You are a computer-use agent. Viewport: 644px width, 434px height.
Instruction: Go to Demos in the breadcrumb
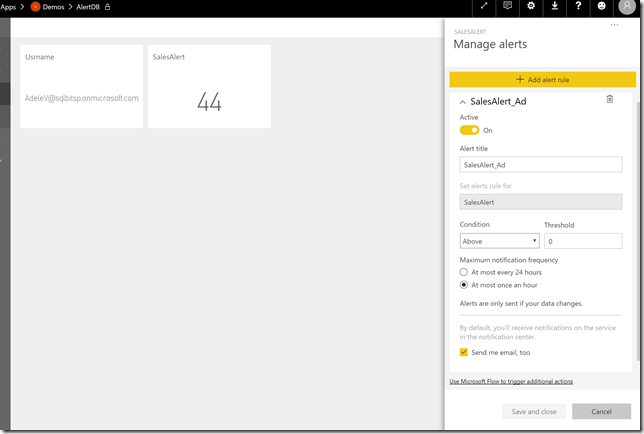click(x=53, y=7)
